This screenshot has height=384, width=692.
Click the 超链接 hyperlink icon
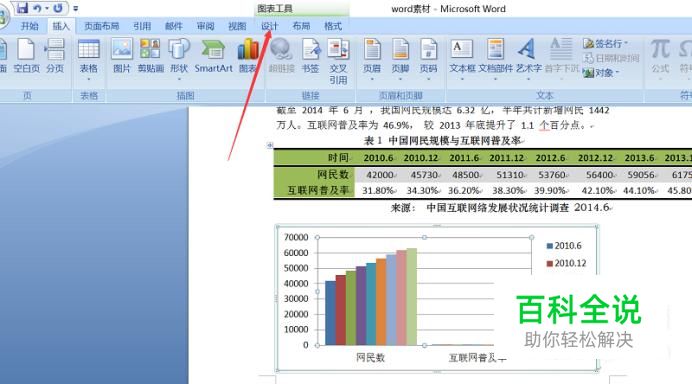(282, 56)
